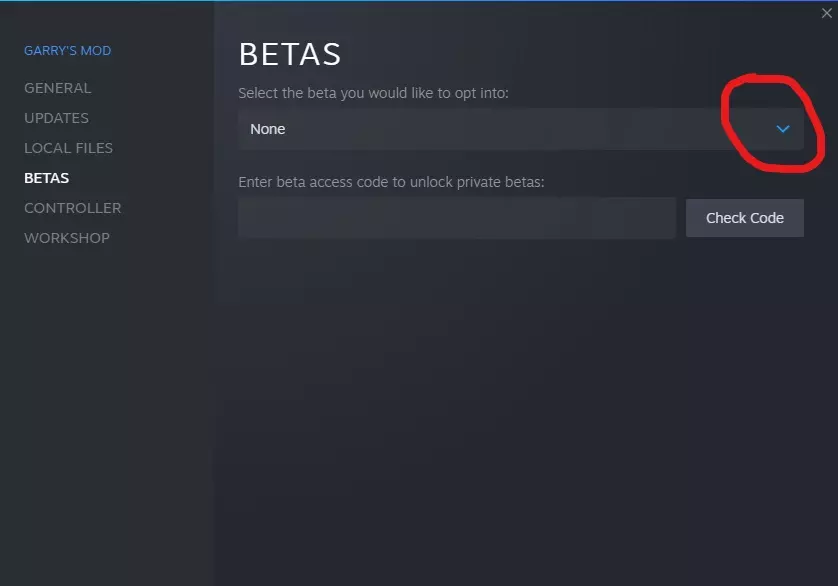This screenshot has height=586, width=838.
Task: Switch to the Updates section
Action: click(56, 118)
